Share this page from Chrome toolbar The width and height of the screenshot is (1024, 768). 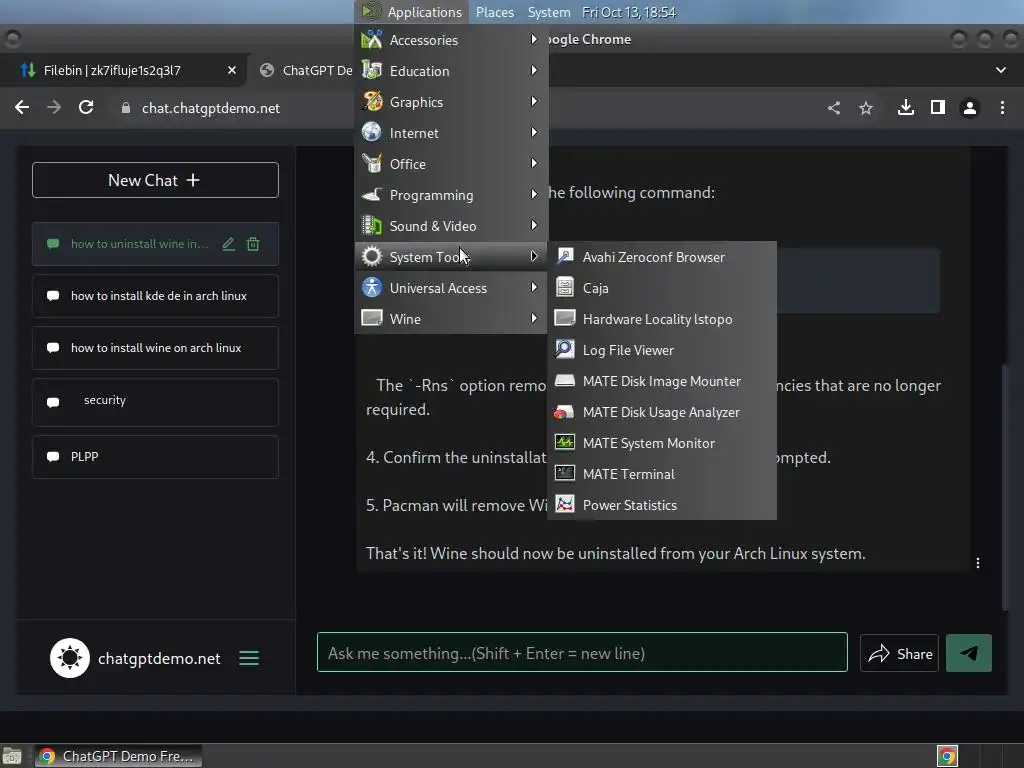coord(834,108)
